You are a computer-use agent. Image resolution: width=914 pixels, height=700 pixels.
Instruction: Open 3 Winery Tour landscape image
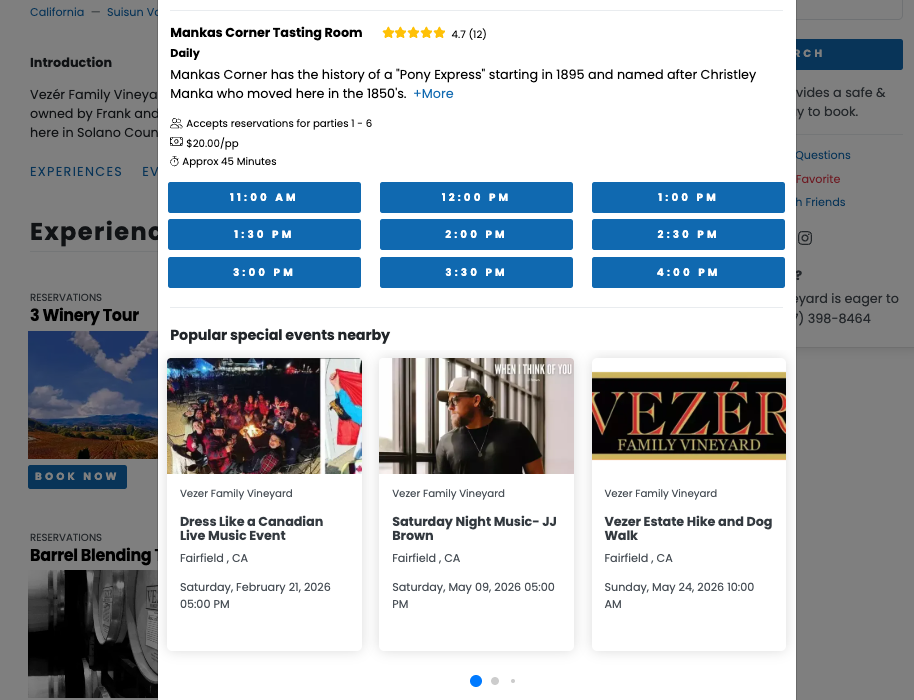(x=93, y=395)
